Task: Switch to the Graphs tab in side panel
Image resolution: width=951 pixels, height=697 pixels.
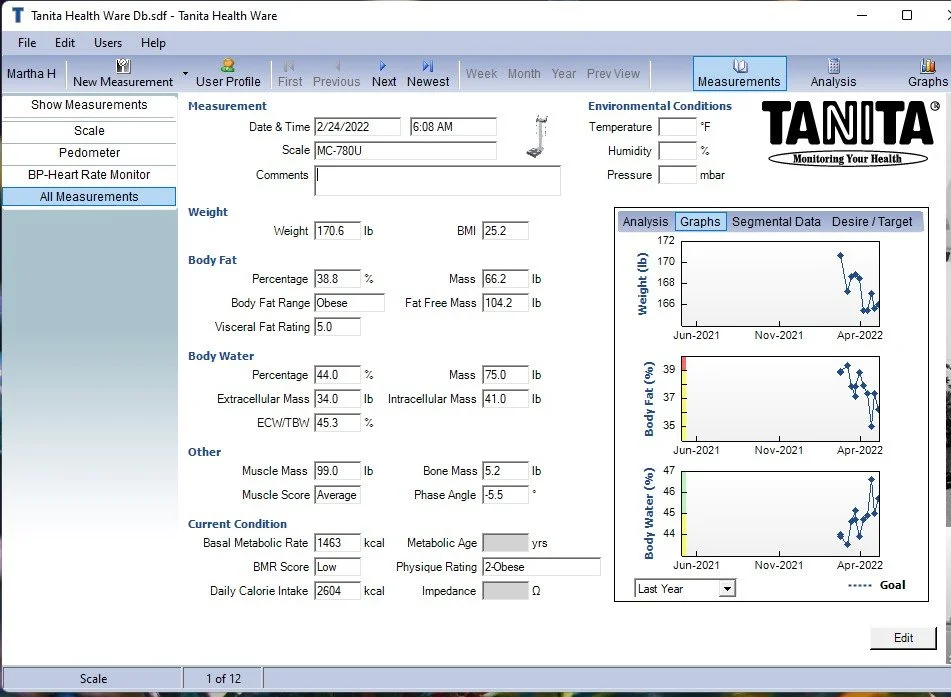Action: [700, 222]
